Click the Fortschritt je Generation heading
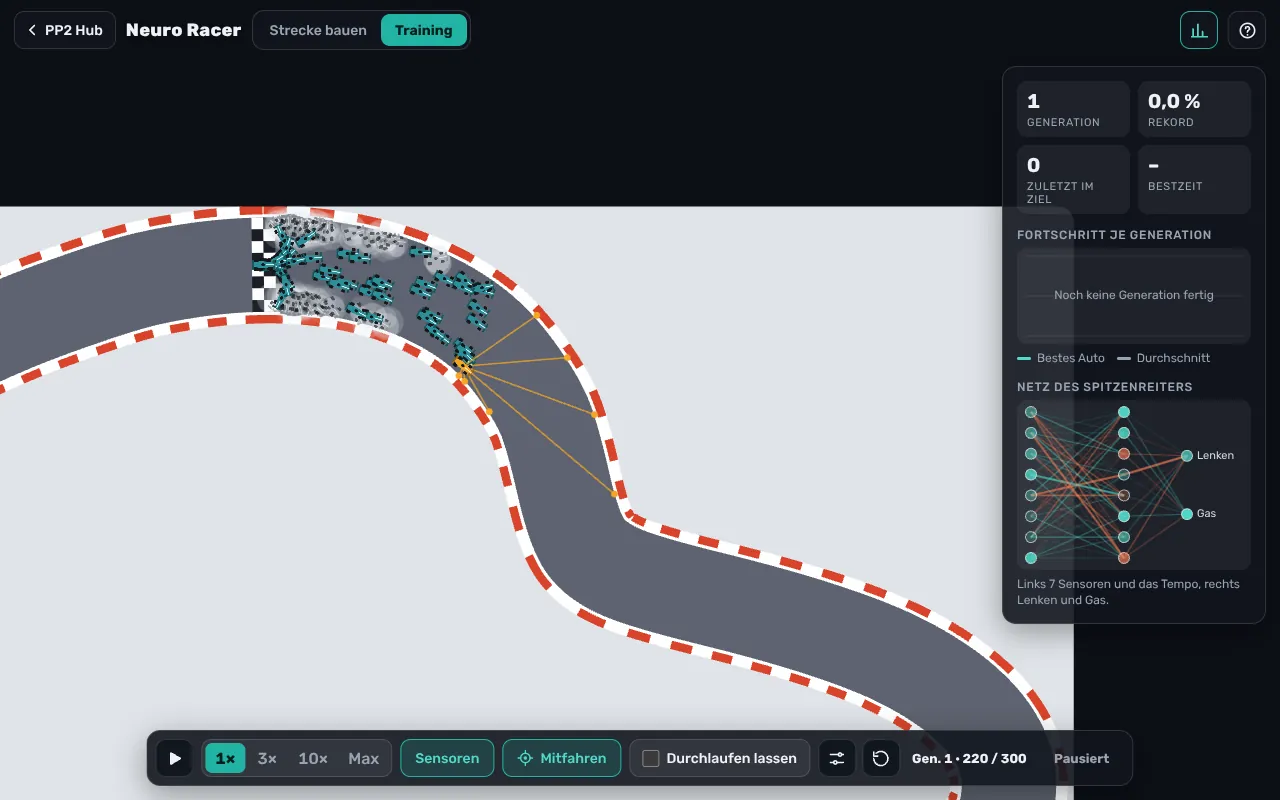 click(1114, 235)
